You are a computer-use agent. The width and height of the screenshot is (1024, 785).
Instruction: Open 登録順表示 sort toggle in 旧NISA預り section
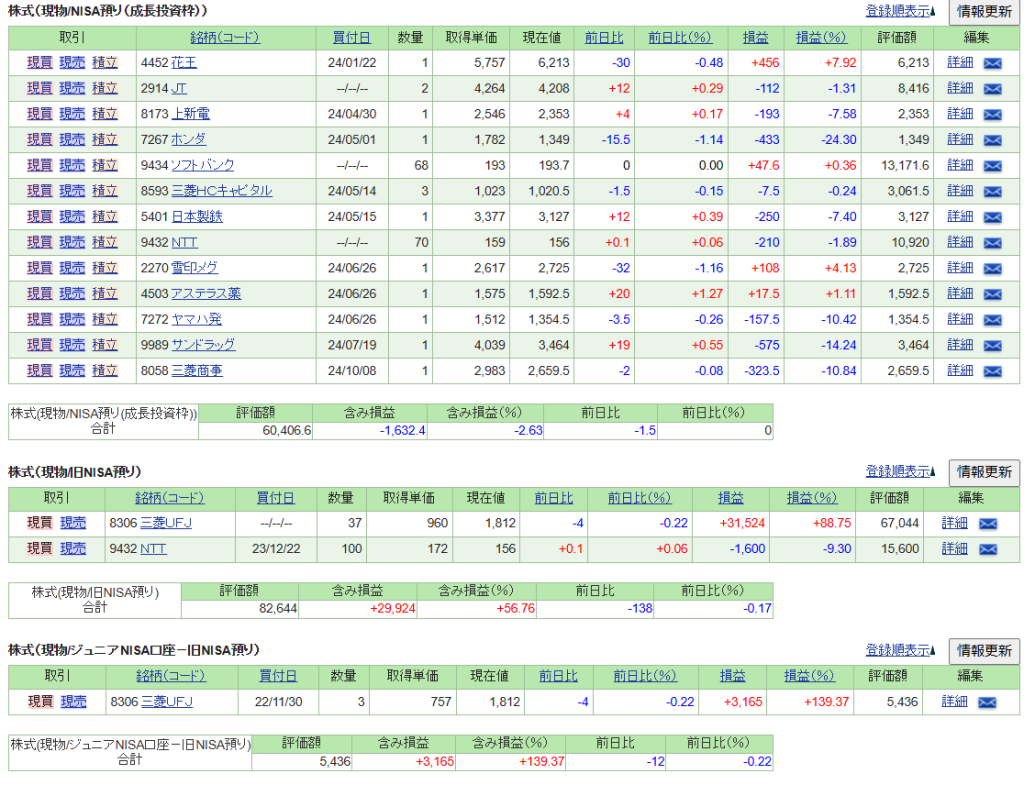tap(901, 471)
